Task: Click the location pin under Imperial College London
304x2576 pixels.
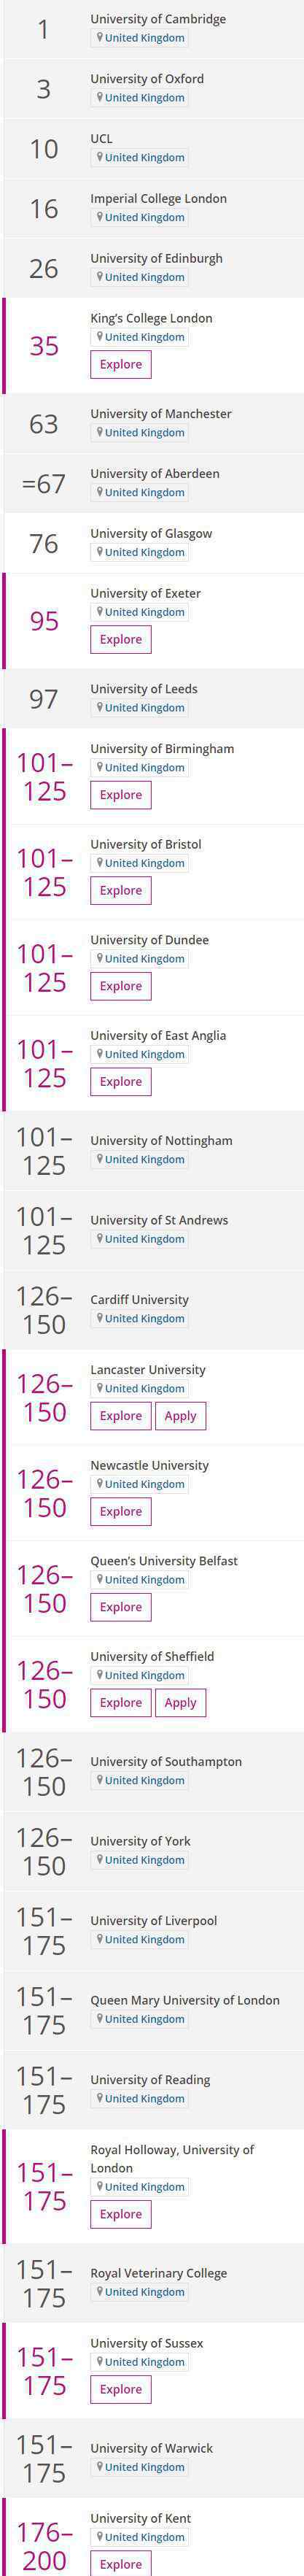Action: point(99,217)
